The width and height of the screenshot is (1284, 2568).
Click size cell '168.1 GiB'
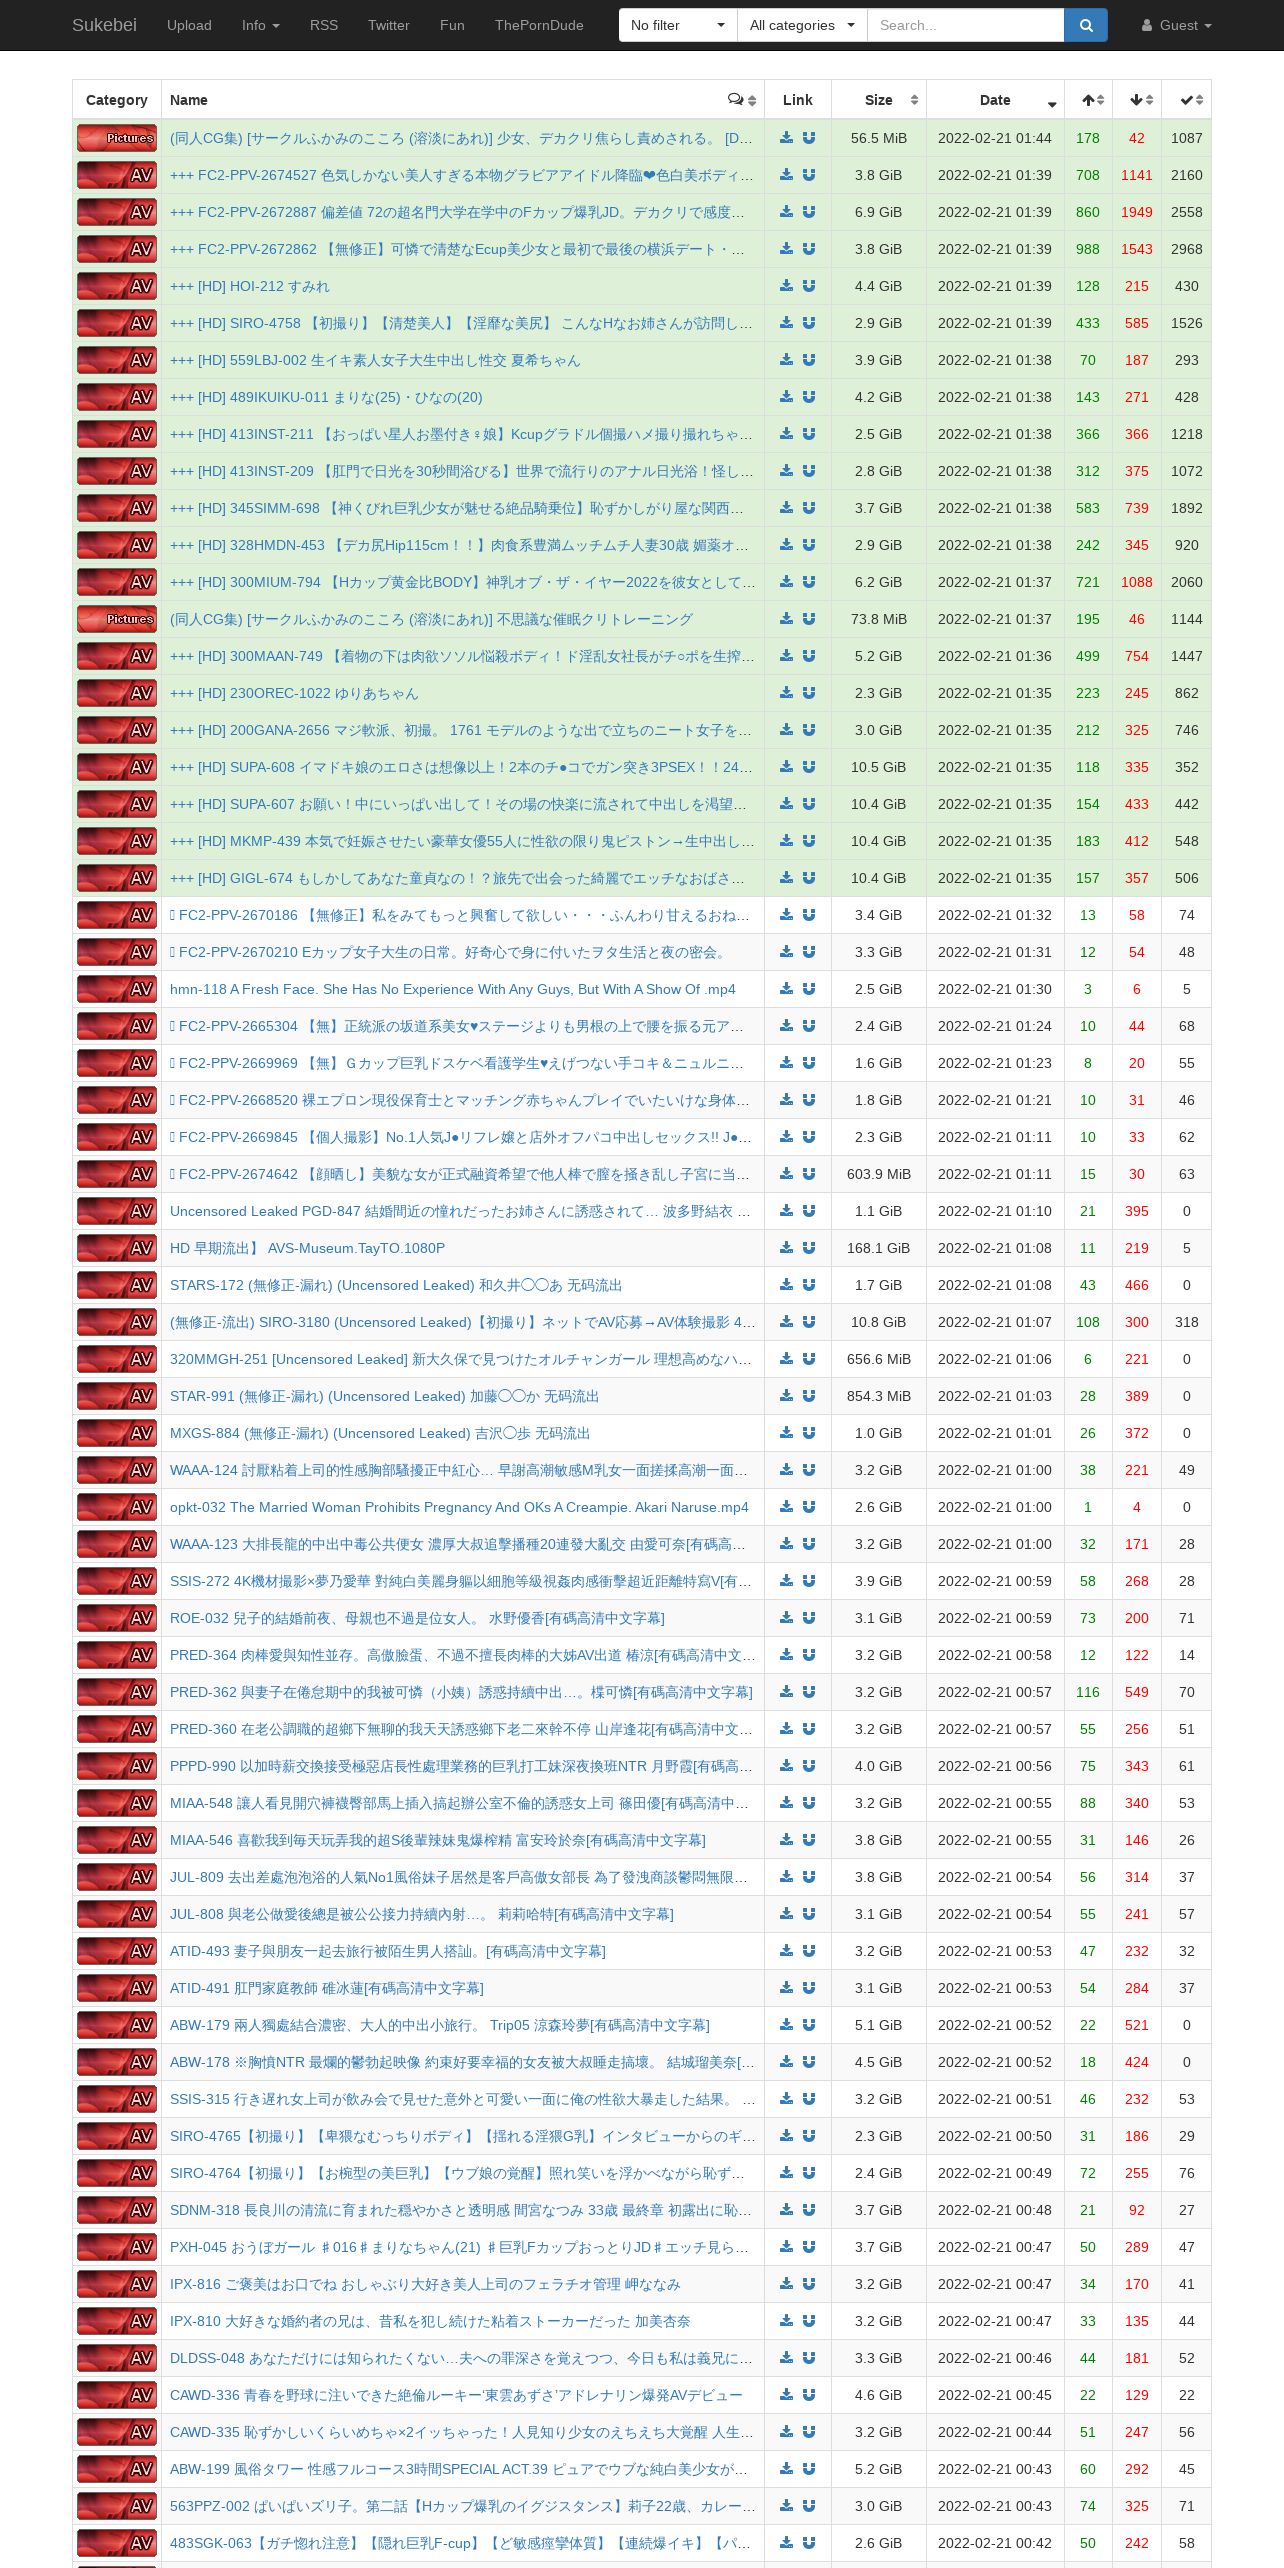[x=879, y=1248]
